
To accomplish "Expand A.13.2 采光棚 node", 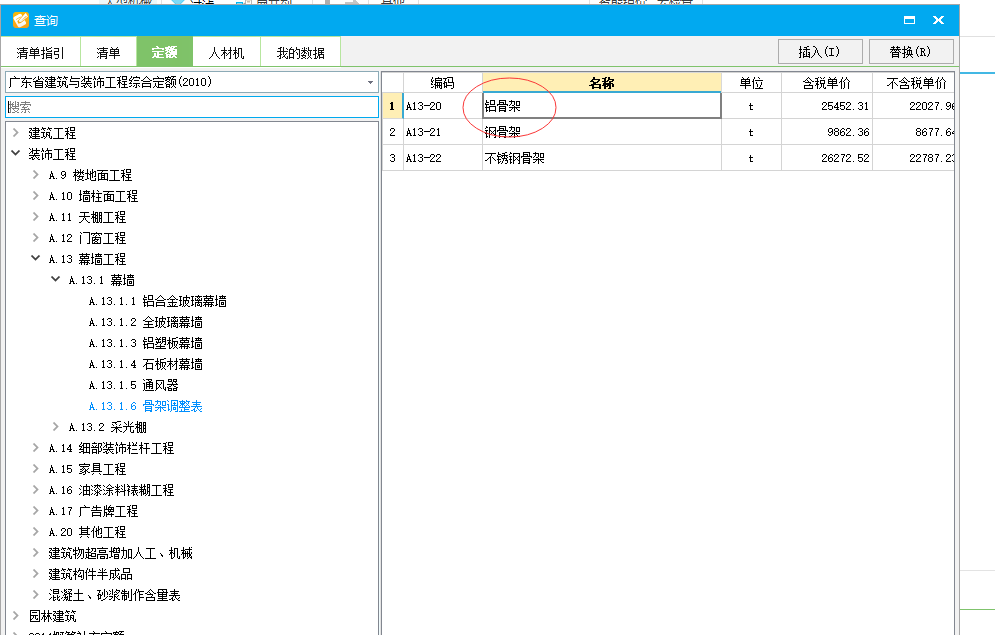I will click(56, 426).
